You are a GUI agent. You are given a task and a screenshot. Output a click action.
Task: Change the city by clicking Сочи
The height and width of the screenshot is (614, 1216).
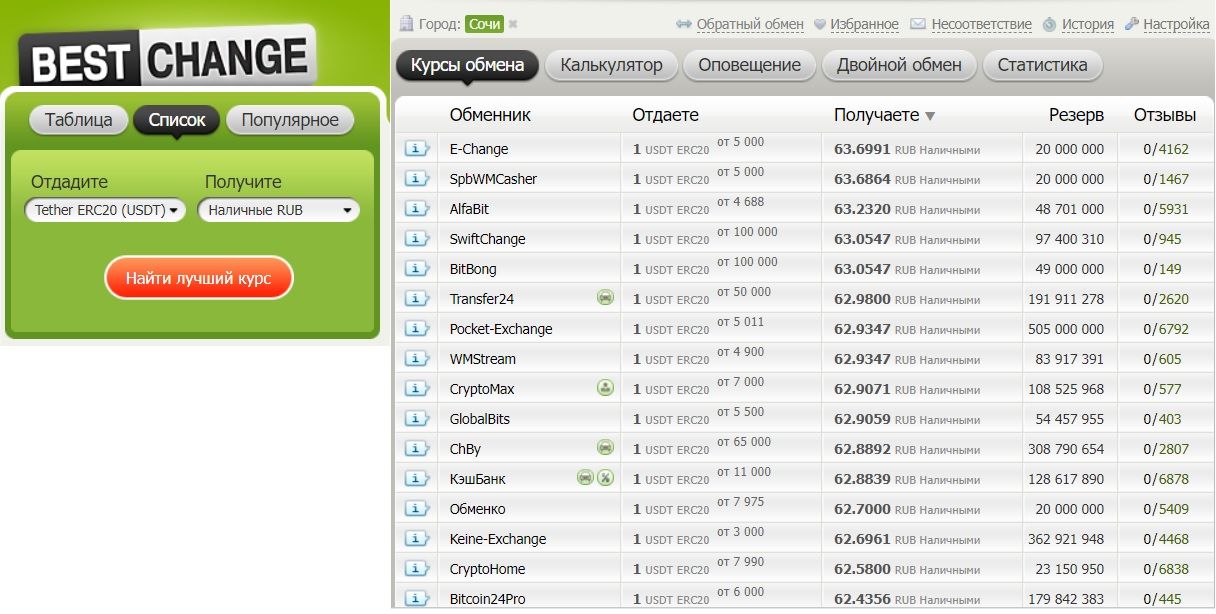click(485, 24)
